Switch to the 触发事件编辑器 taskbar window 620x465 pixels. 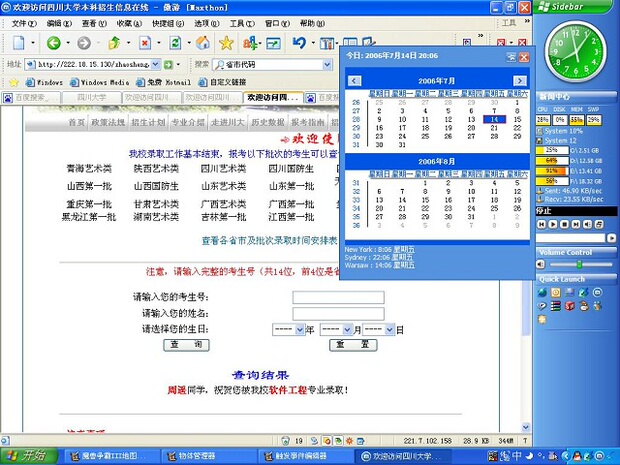(x=305, y=456)
